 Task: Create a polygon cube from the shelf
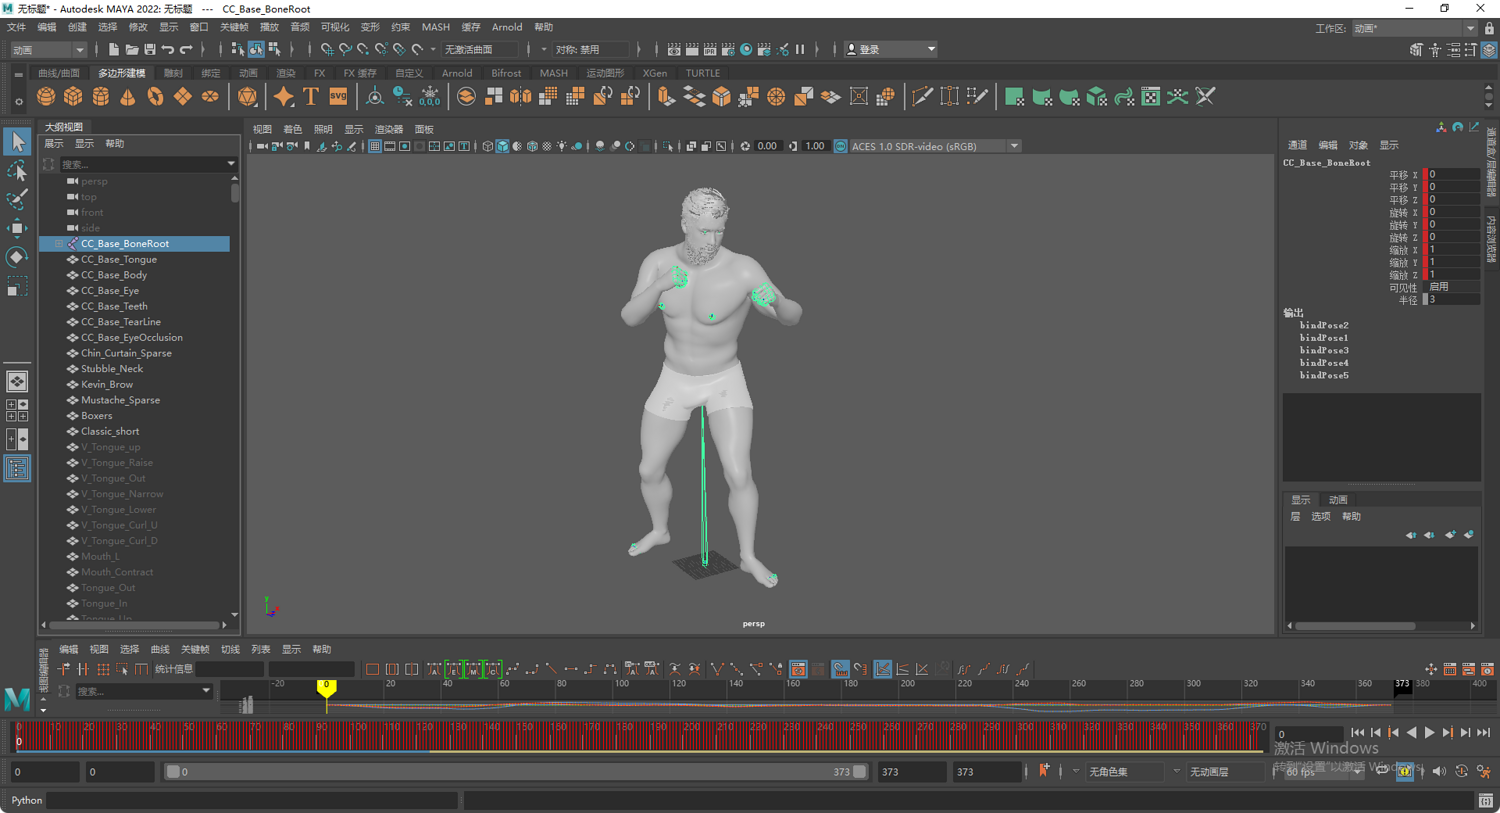tap(73, 96)
